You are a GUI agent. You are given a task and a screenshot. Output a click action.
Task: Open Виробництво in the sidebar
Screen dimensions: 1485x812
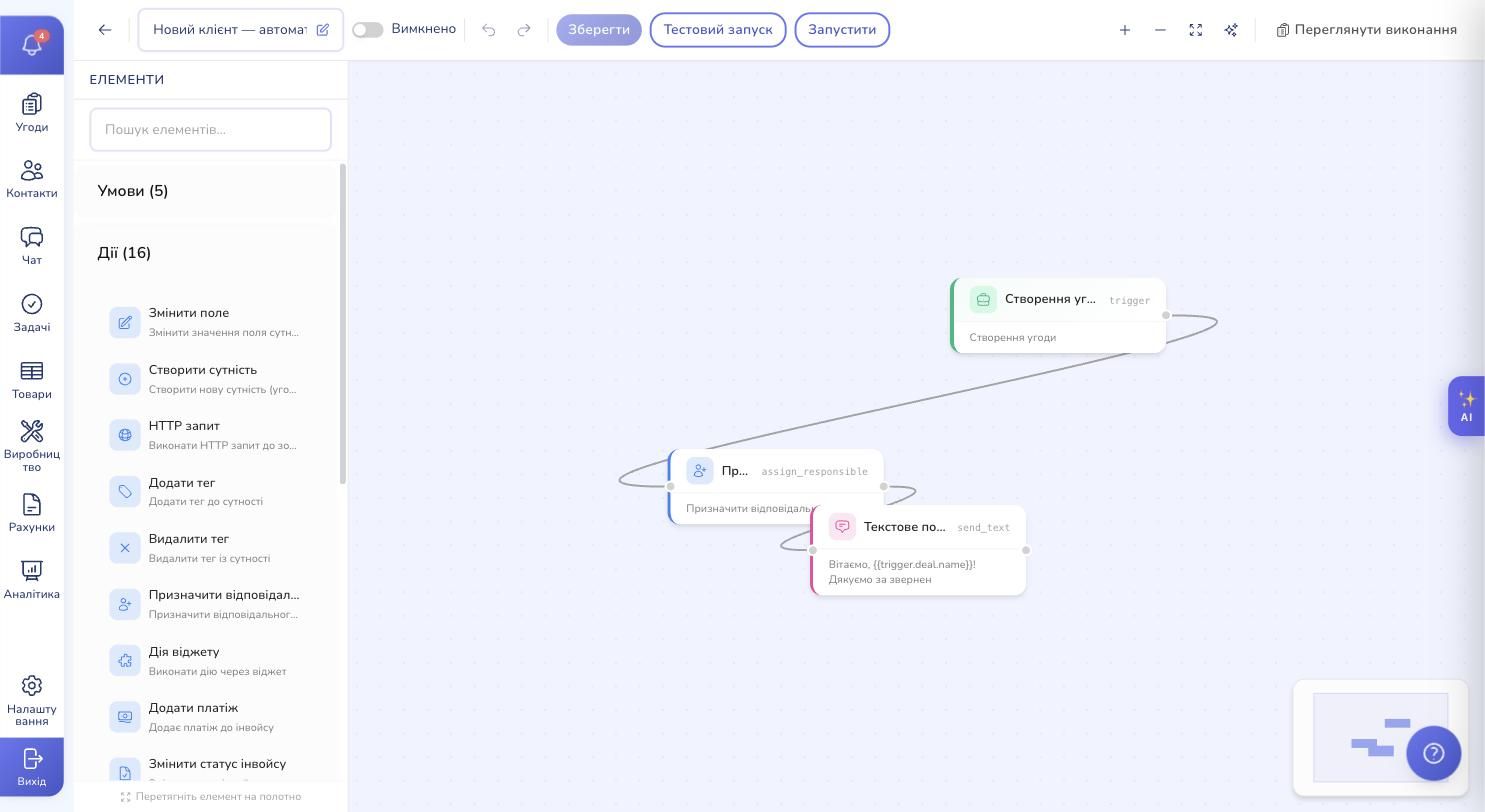click(32, 446)
